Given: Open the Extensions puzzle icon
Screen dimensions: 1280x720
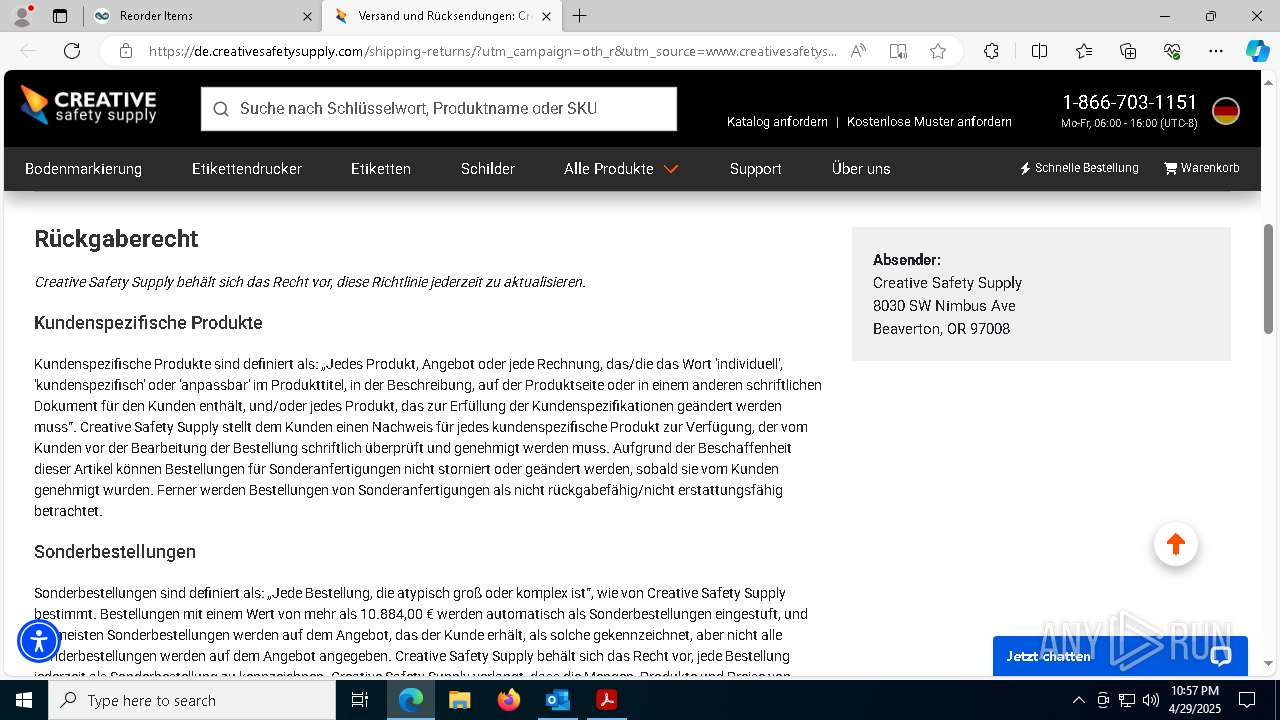Looking at the screenshot, I should click(991, 51).
